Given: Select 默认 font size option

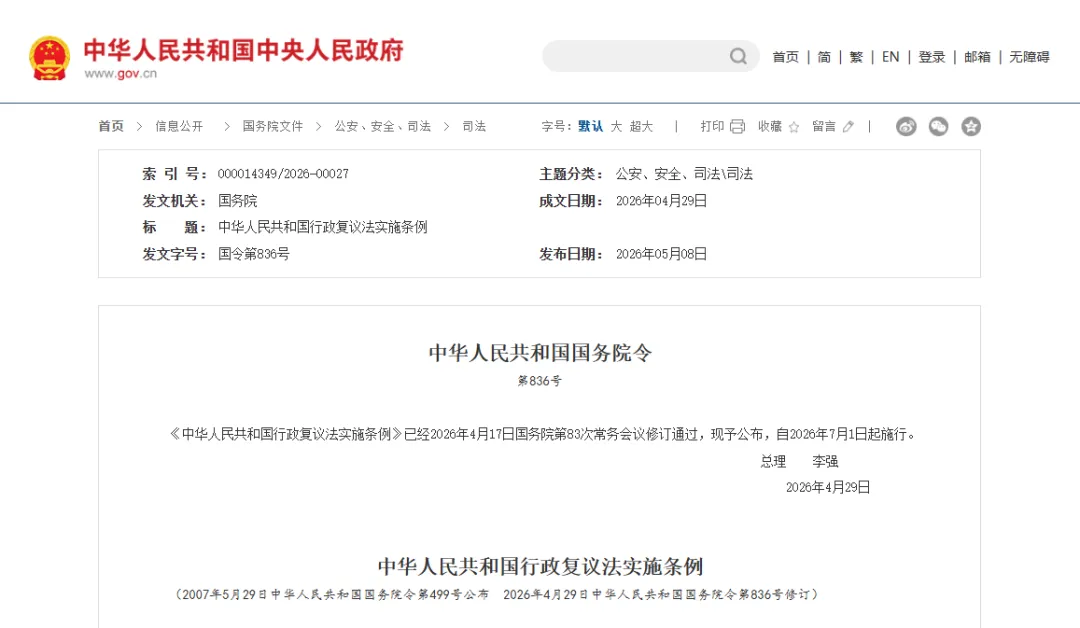Looking at the screenshot, I should [x=590, y=126].
